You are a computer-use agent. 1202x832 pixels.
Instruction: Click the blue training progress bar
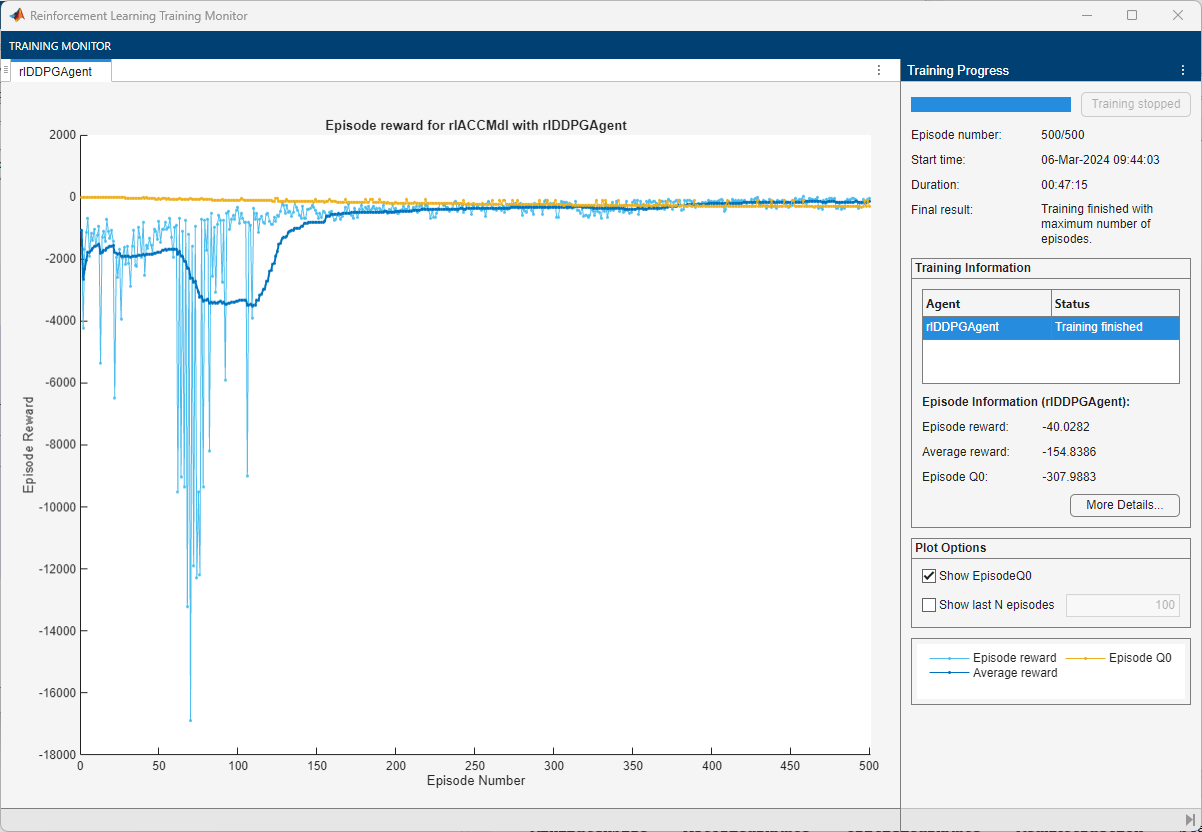[x=990, y=104]
